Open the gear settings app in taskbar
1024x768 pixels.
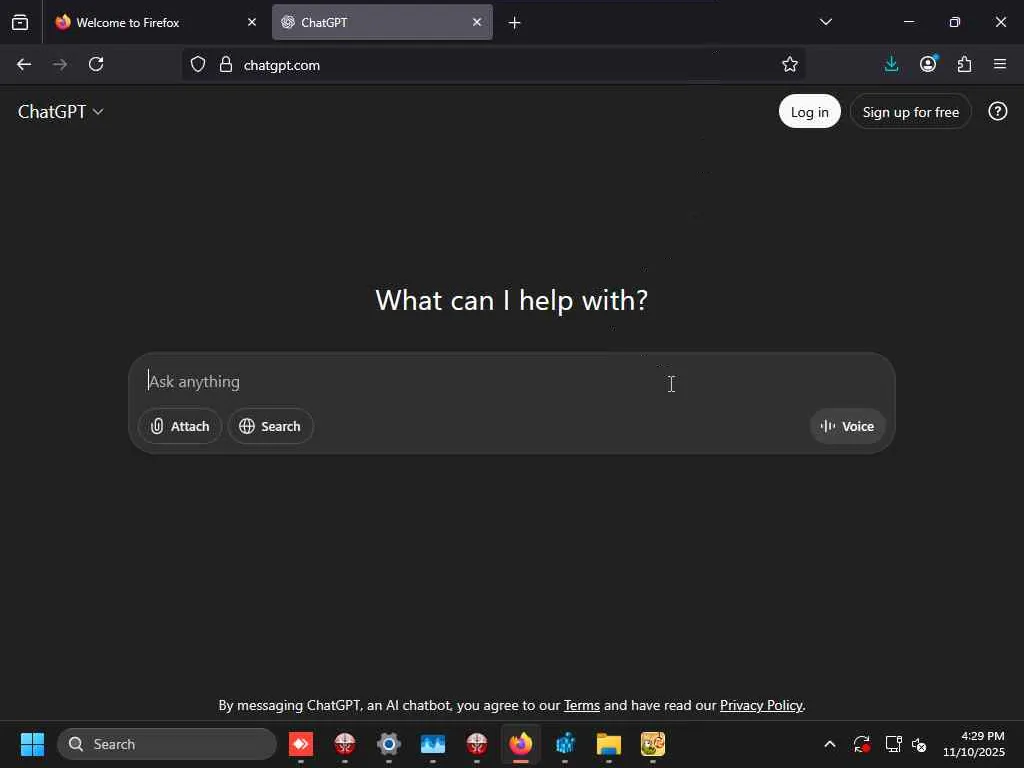tap(389, 744)
